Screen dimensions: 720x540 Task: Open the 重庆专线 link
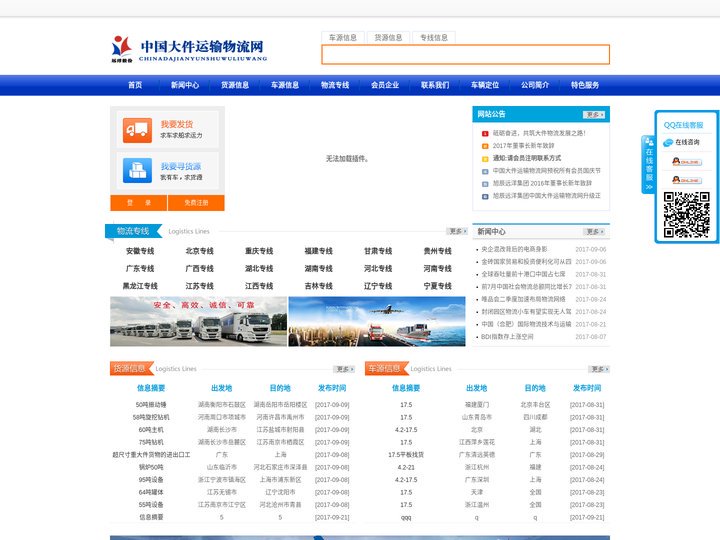pos(259,251)
